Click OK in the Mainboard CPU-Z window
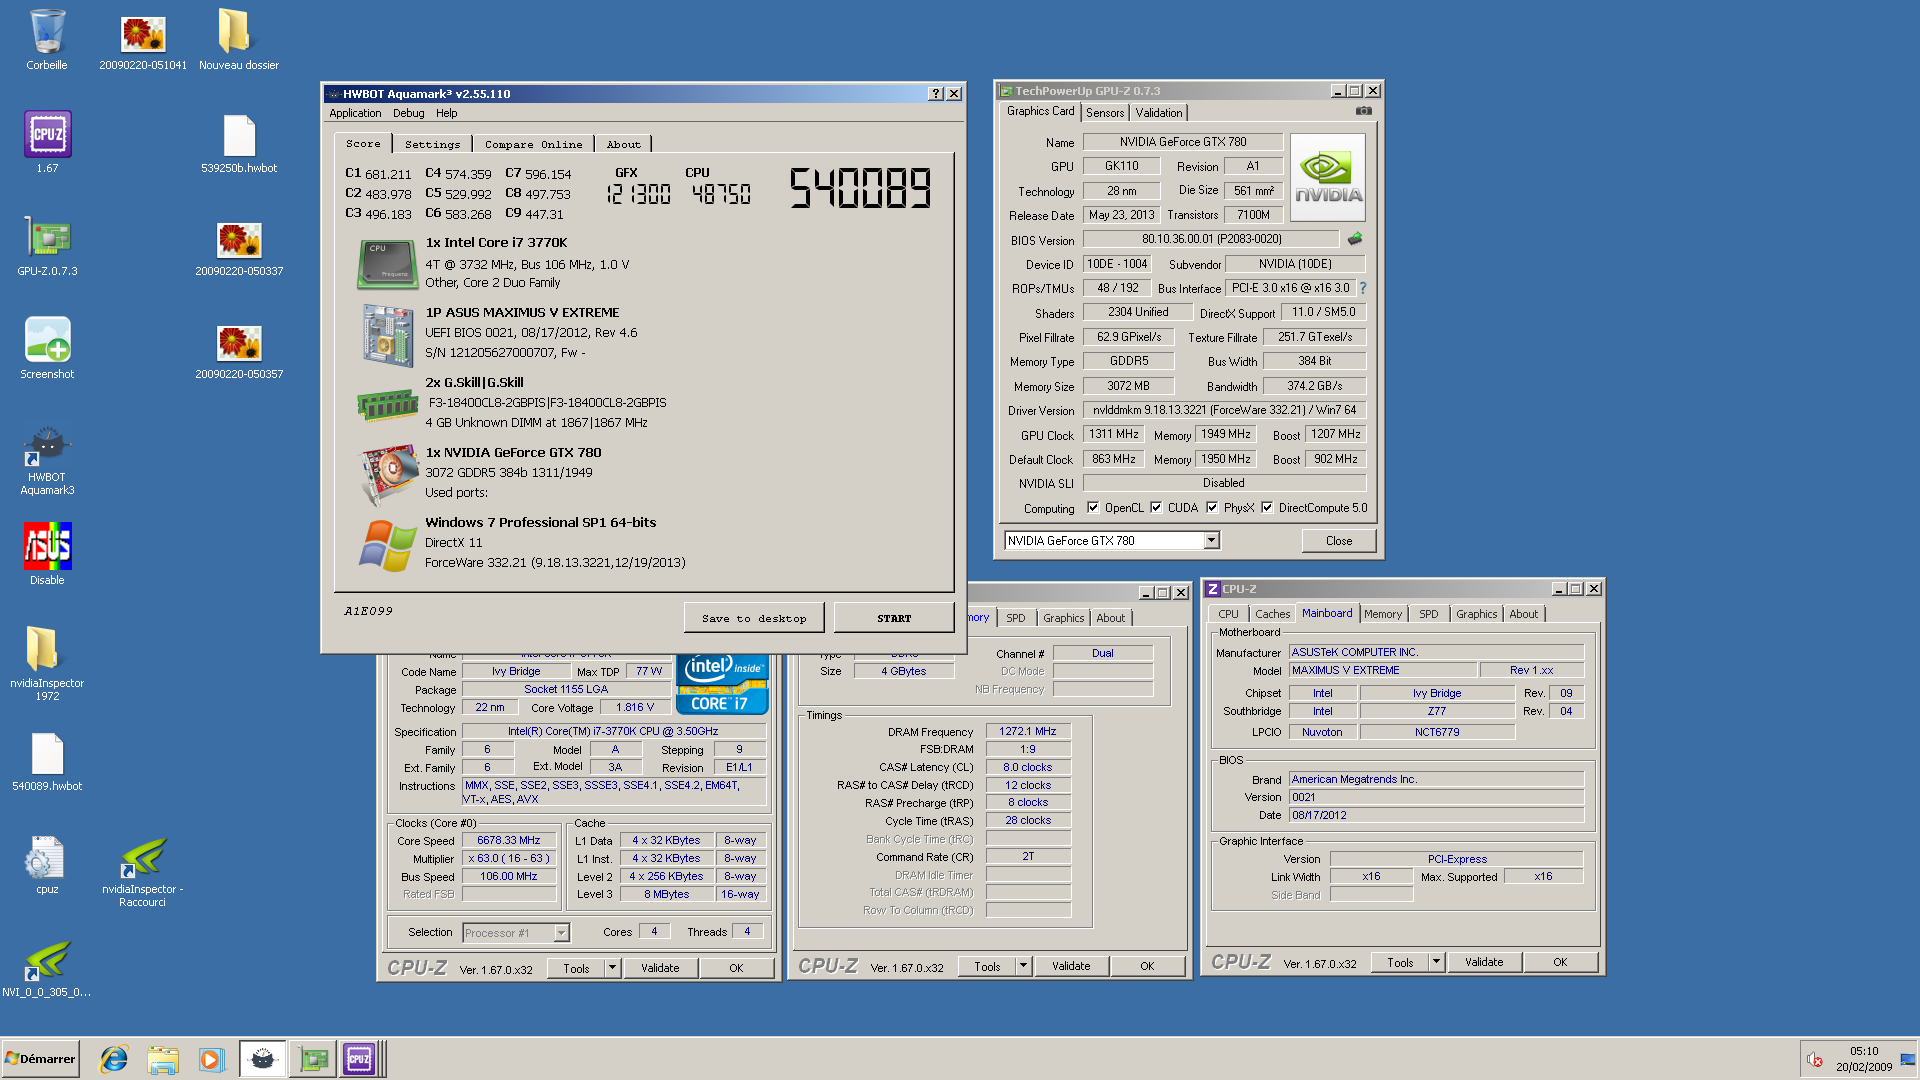Viewport: 1920px width, 1080px height. pos(1560,962)
